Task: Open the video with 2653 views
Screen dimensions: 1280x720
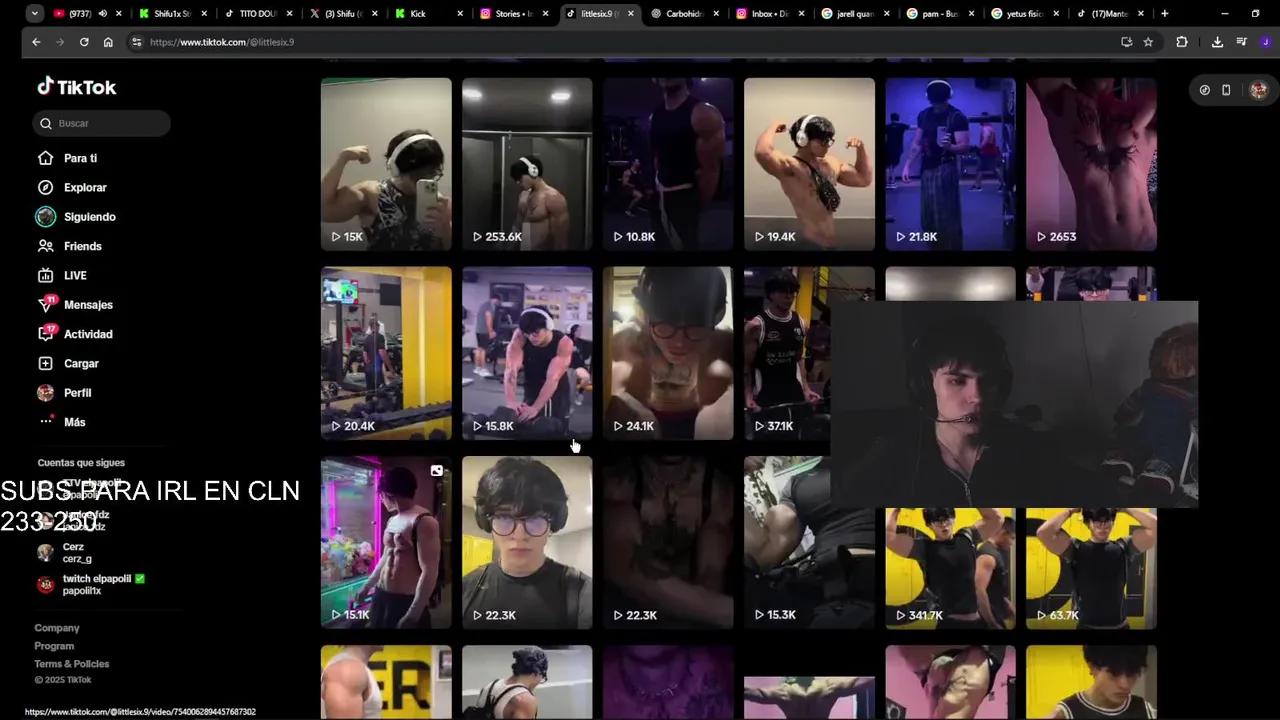Action: coord(1091,164)
